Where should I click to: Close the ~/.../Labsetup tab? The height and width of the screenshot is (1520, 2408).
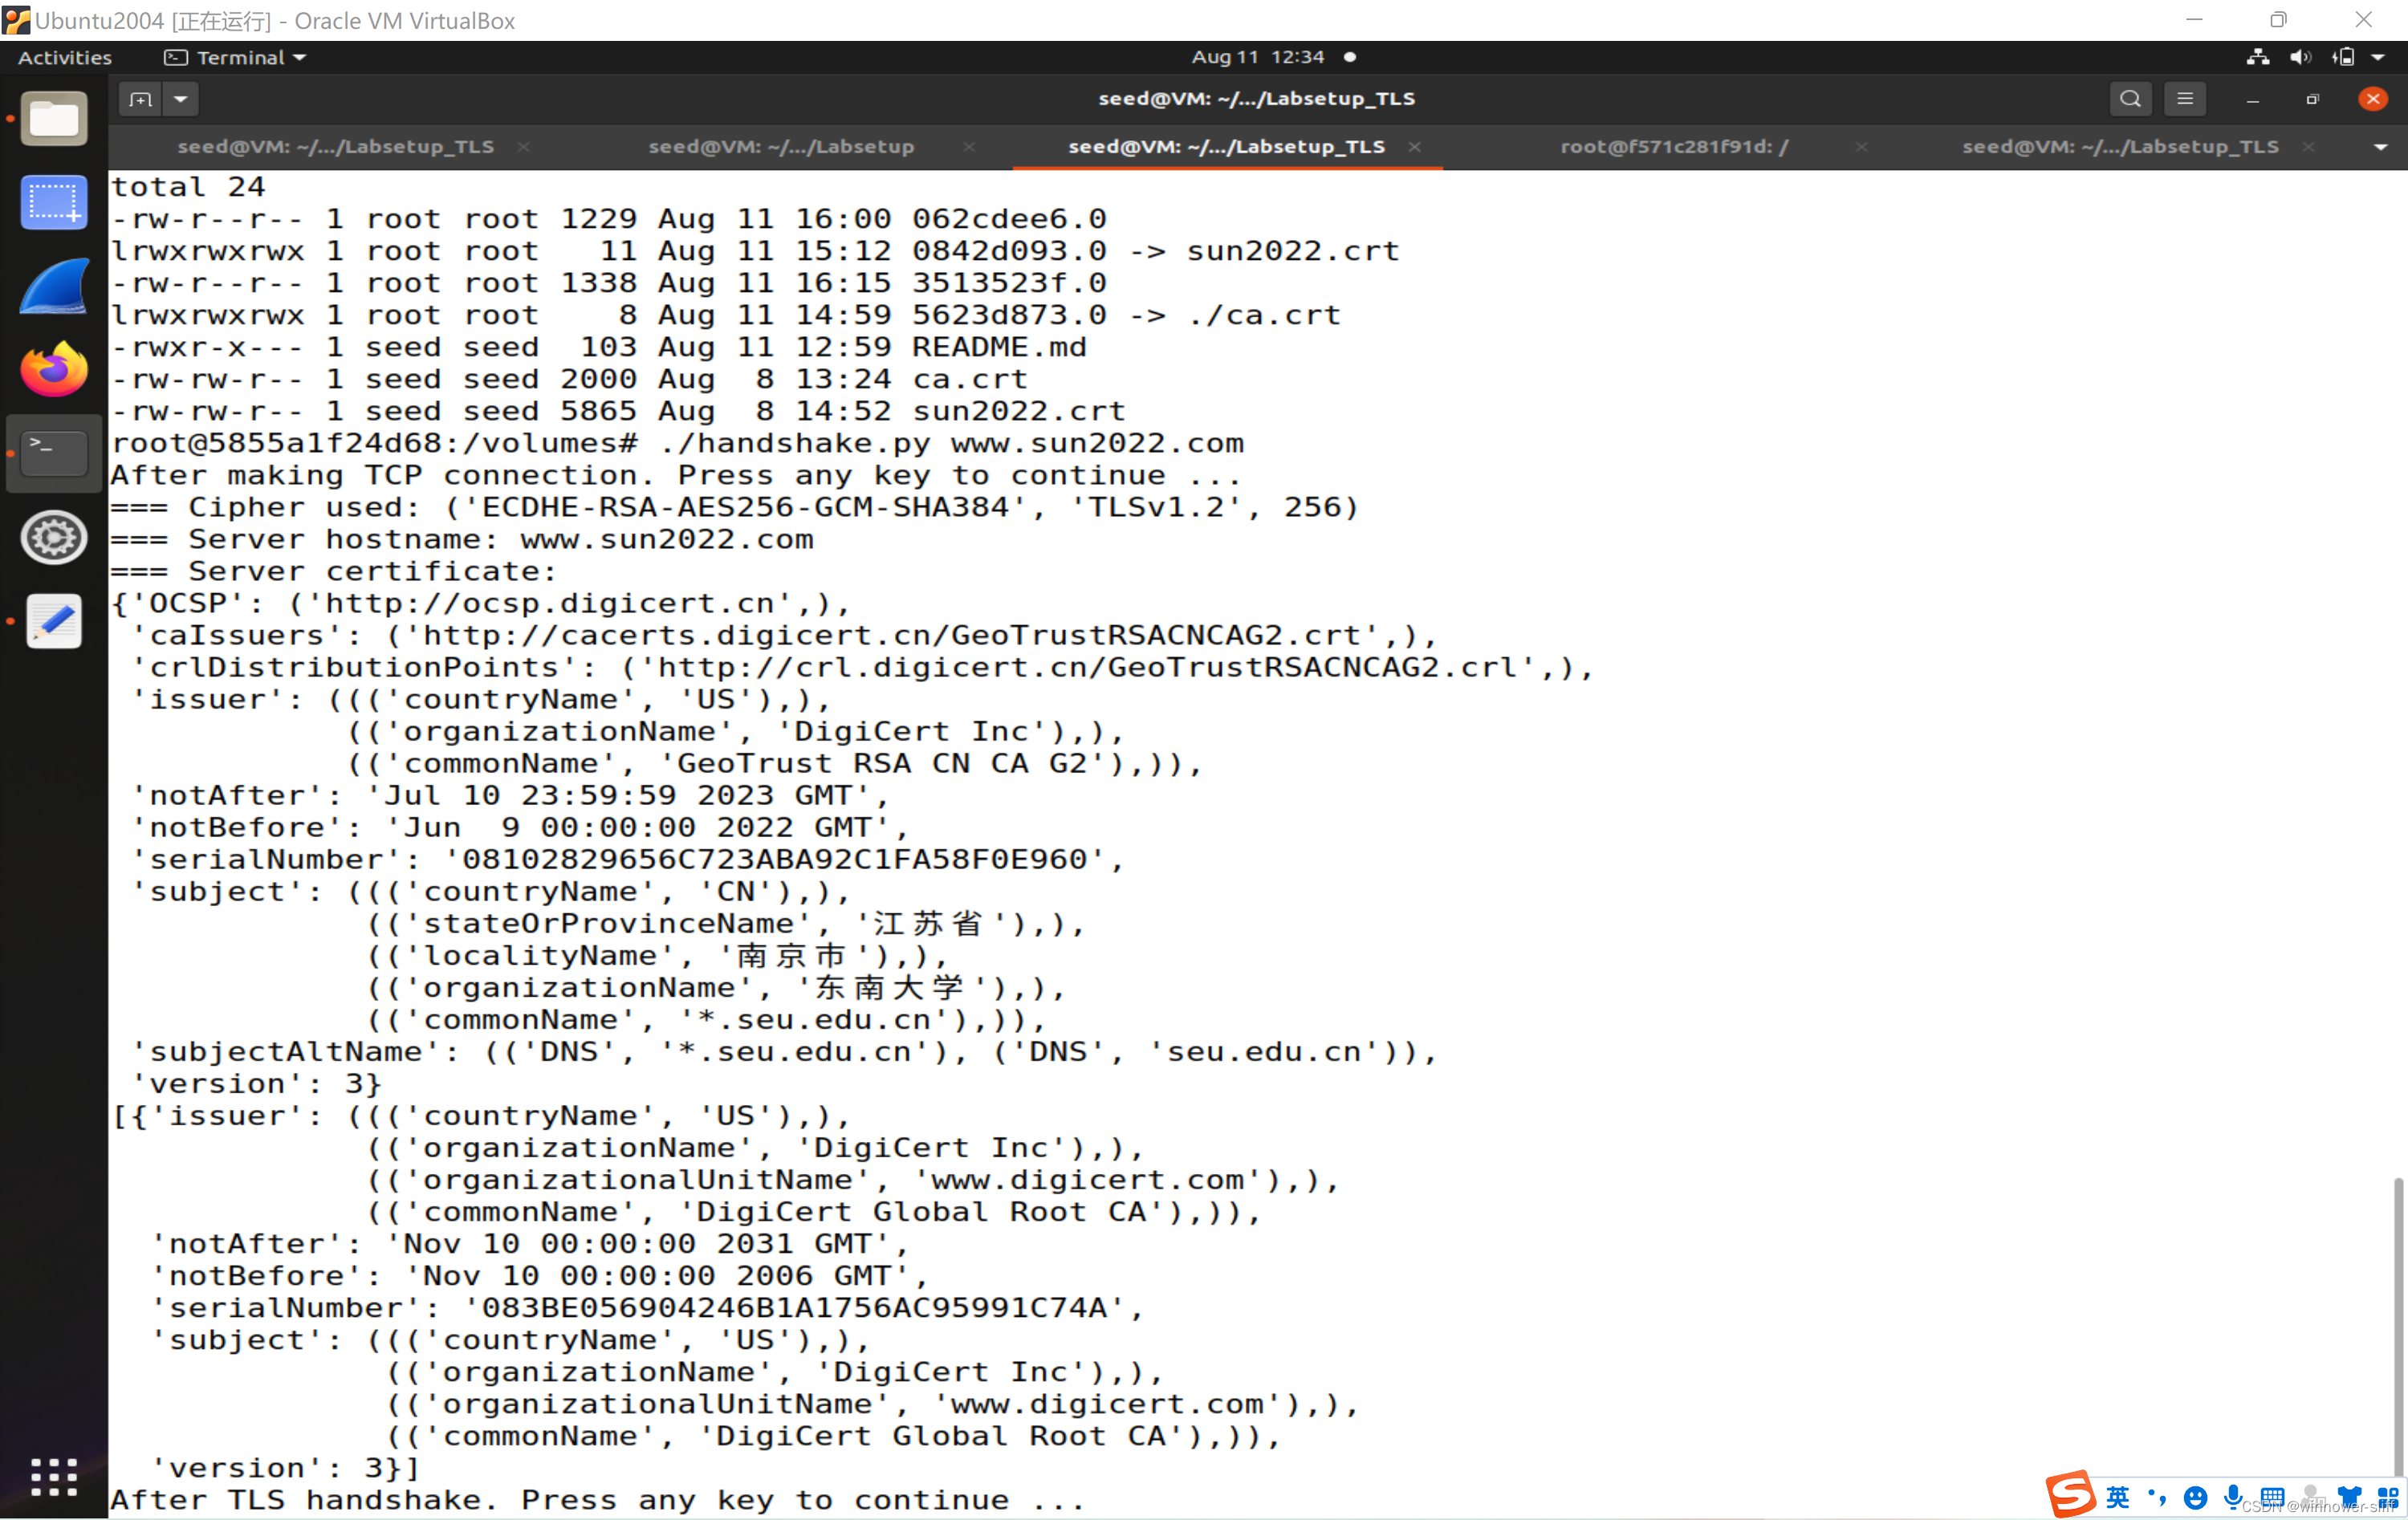coord(969,147)
